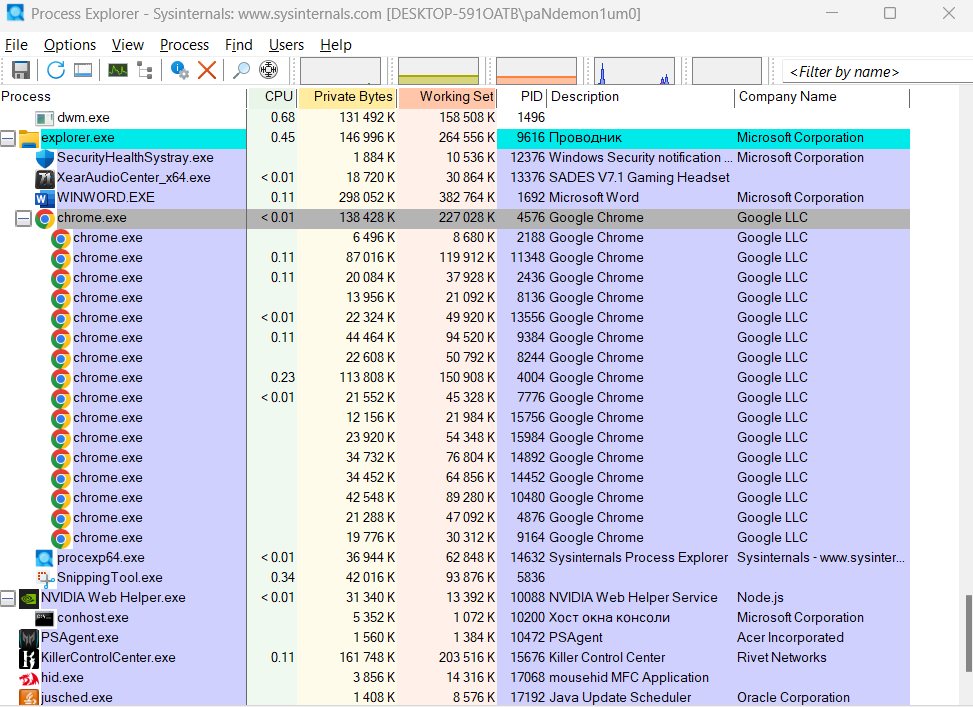Click the explorer.exe folder icon
Viewport: 973px width, 707px height.
(29, 138)
